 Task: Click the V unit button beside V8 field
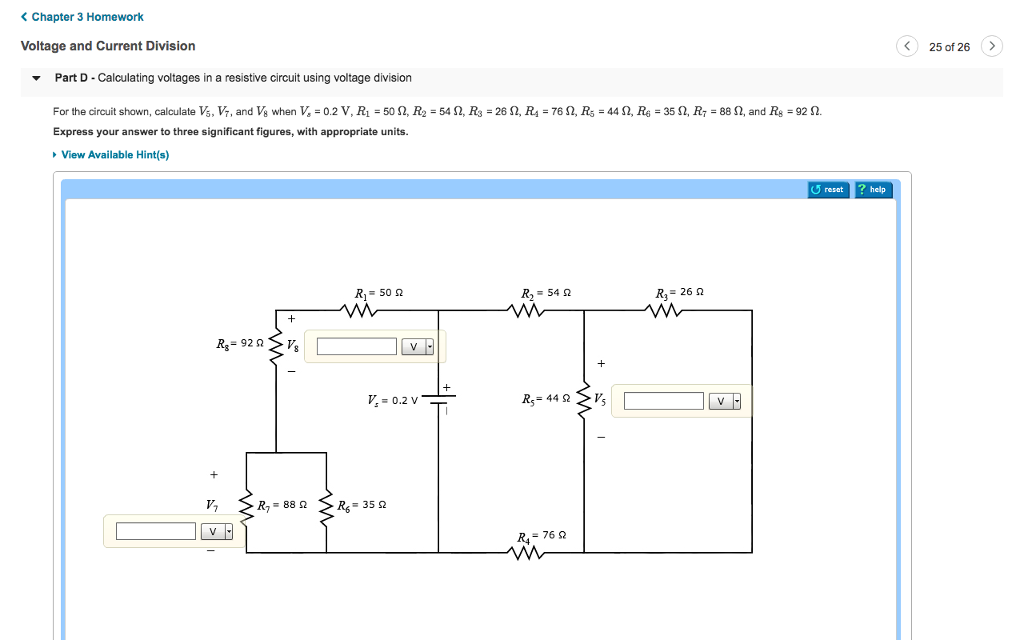[413, 346]
